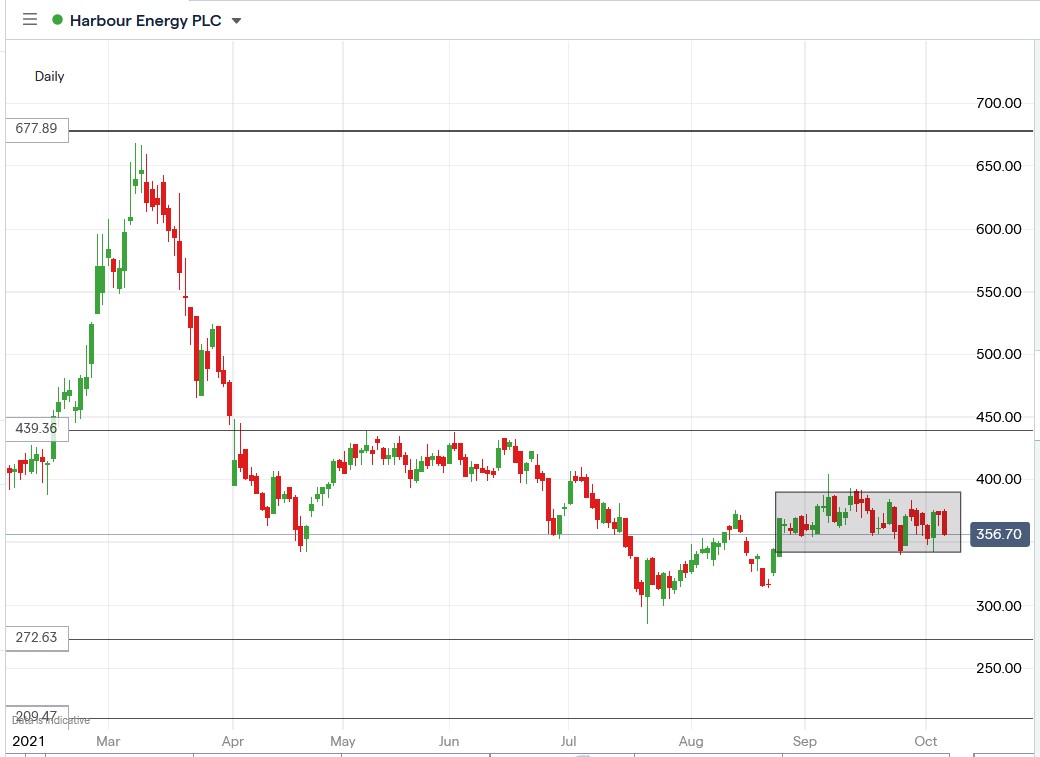Select the Sep label on the time axis
The width and height of the screenshot is (1040, 757).
(x=806, y=741)
